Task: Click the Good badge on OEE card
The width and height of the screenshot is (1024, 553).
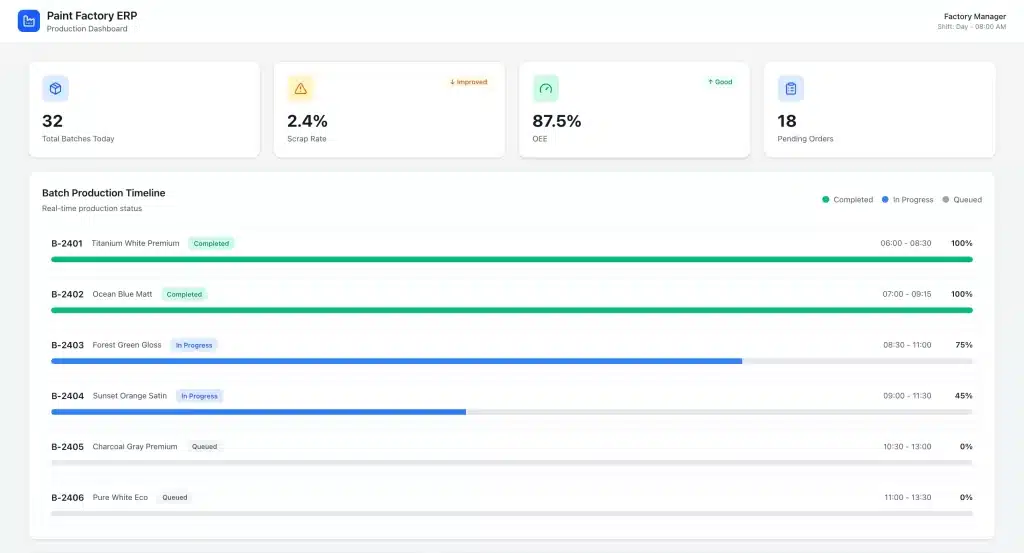Action: [720, 82]
